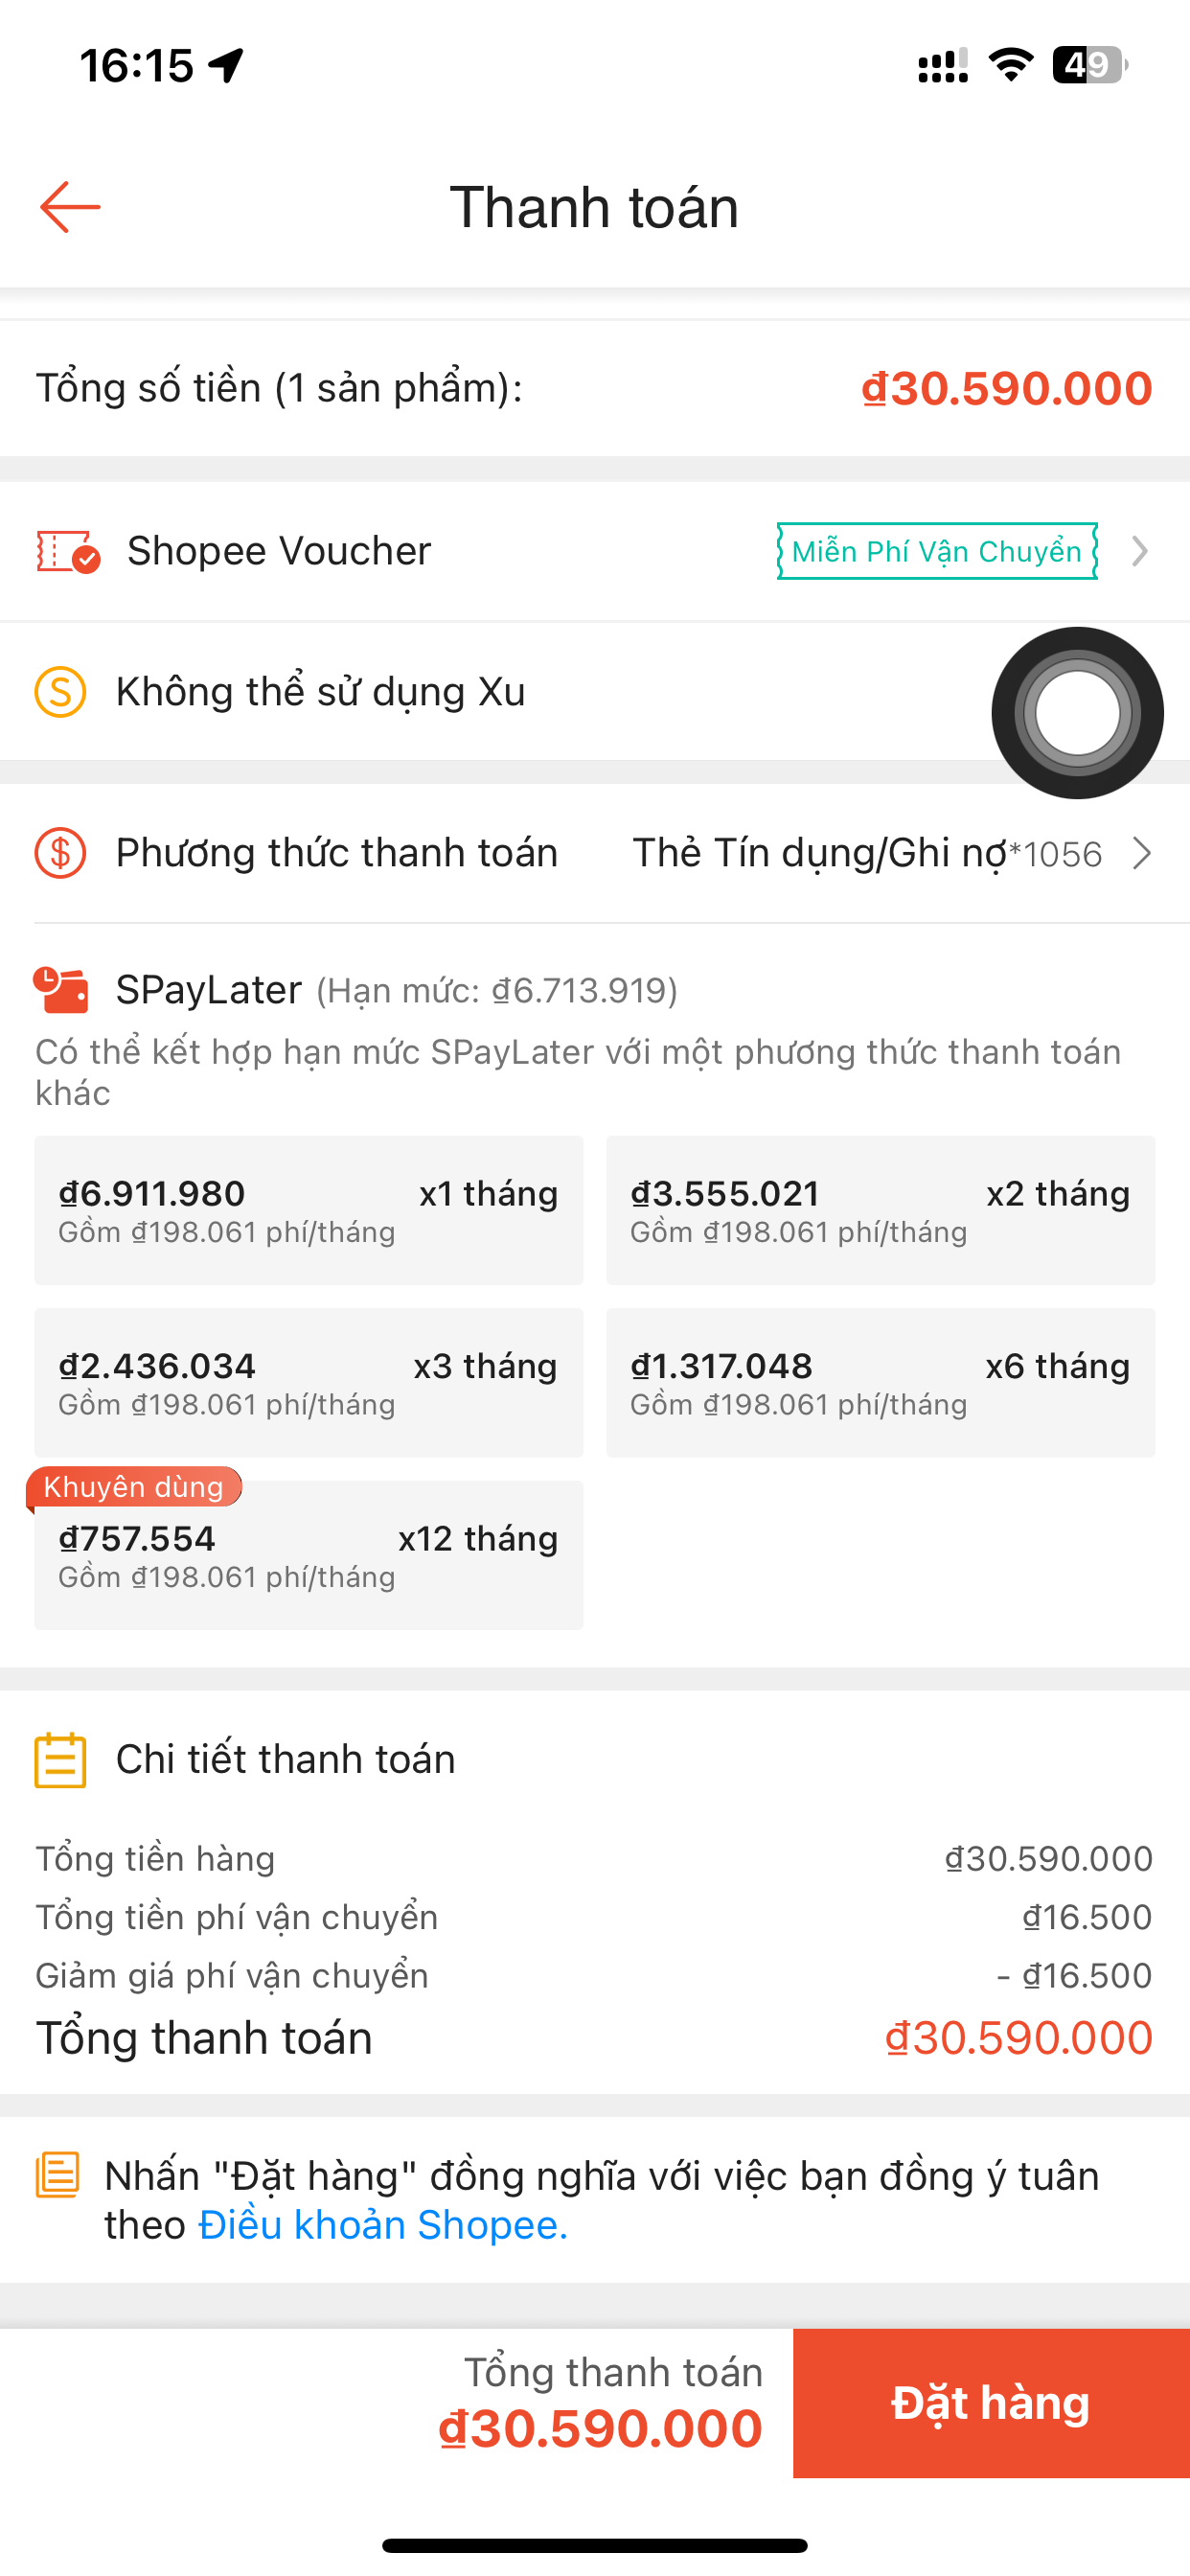Tap the payment details notepad icon

(x=60, y=1760)
